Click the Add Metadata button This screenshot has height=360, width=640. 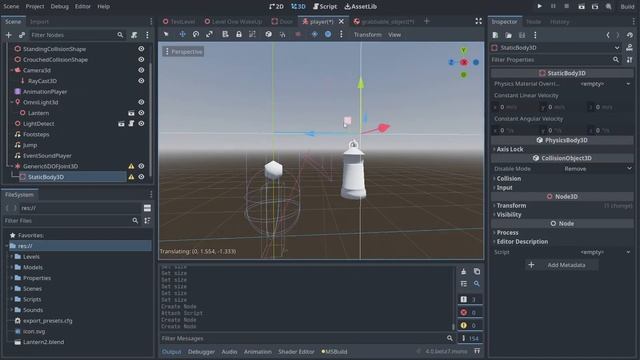pyautogui.click(x=562, y=265)
